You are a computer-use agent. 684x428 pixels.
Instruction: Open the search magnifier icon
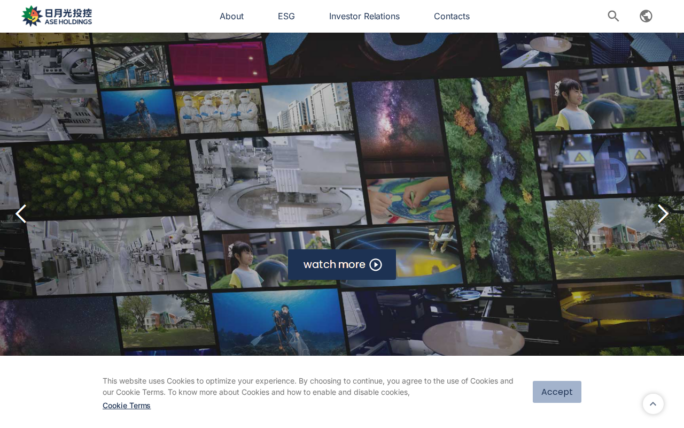pyautogui.click(x=613, y=16)
